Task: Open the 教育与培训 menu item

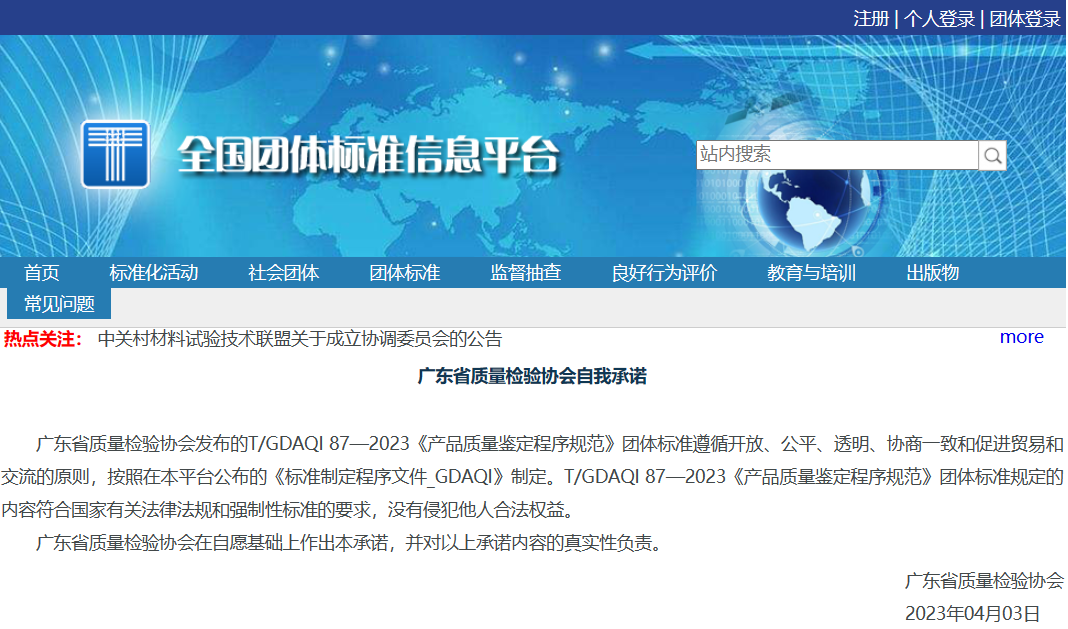Action: (x=811, y=273)
